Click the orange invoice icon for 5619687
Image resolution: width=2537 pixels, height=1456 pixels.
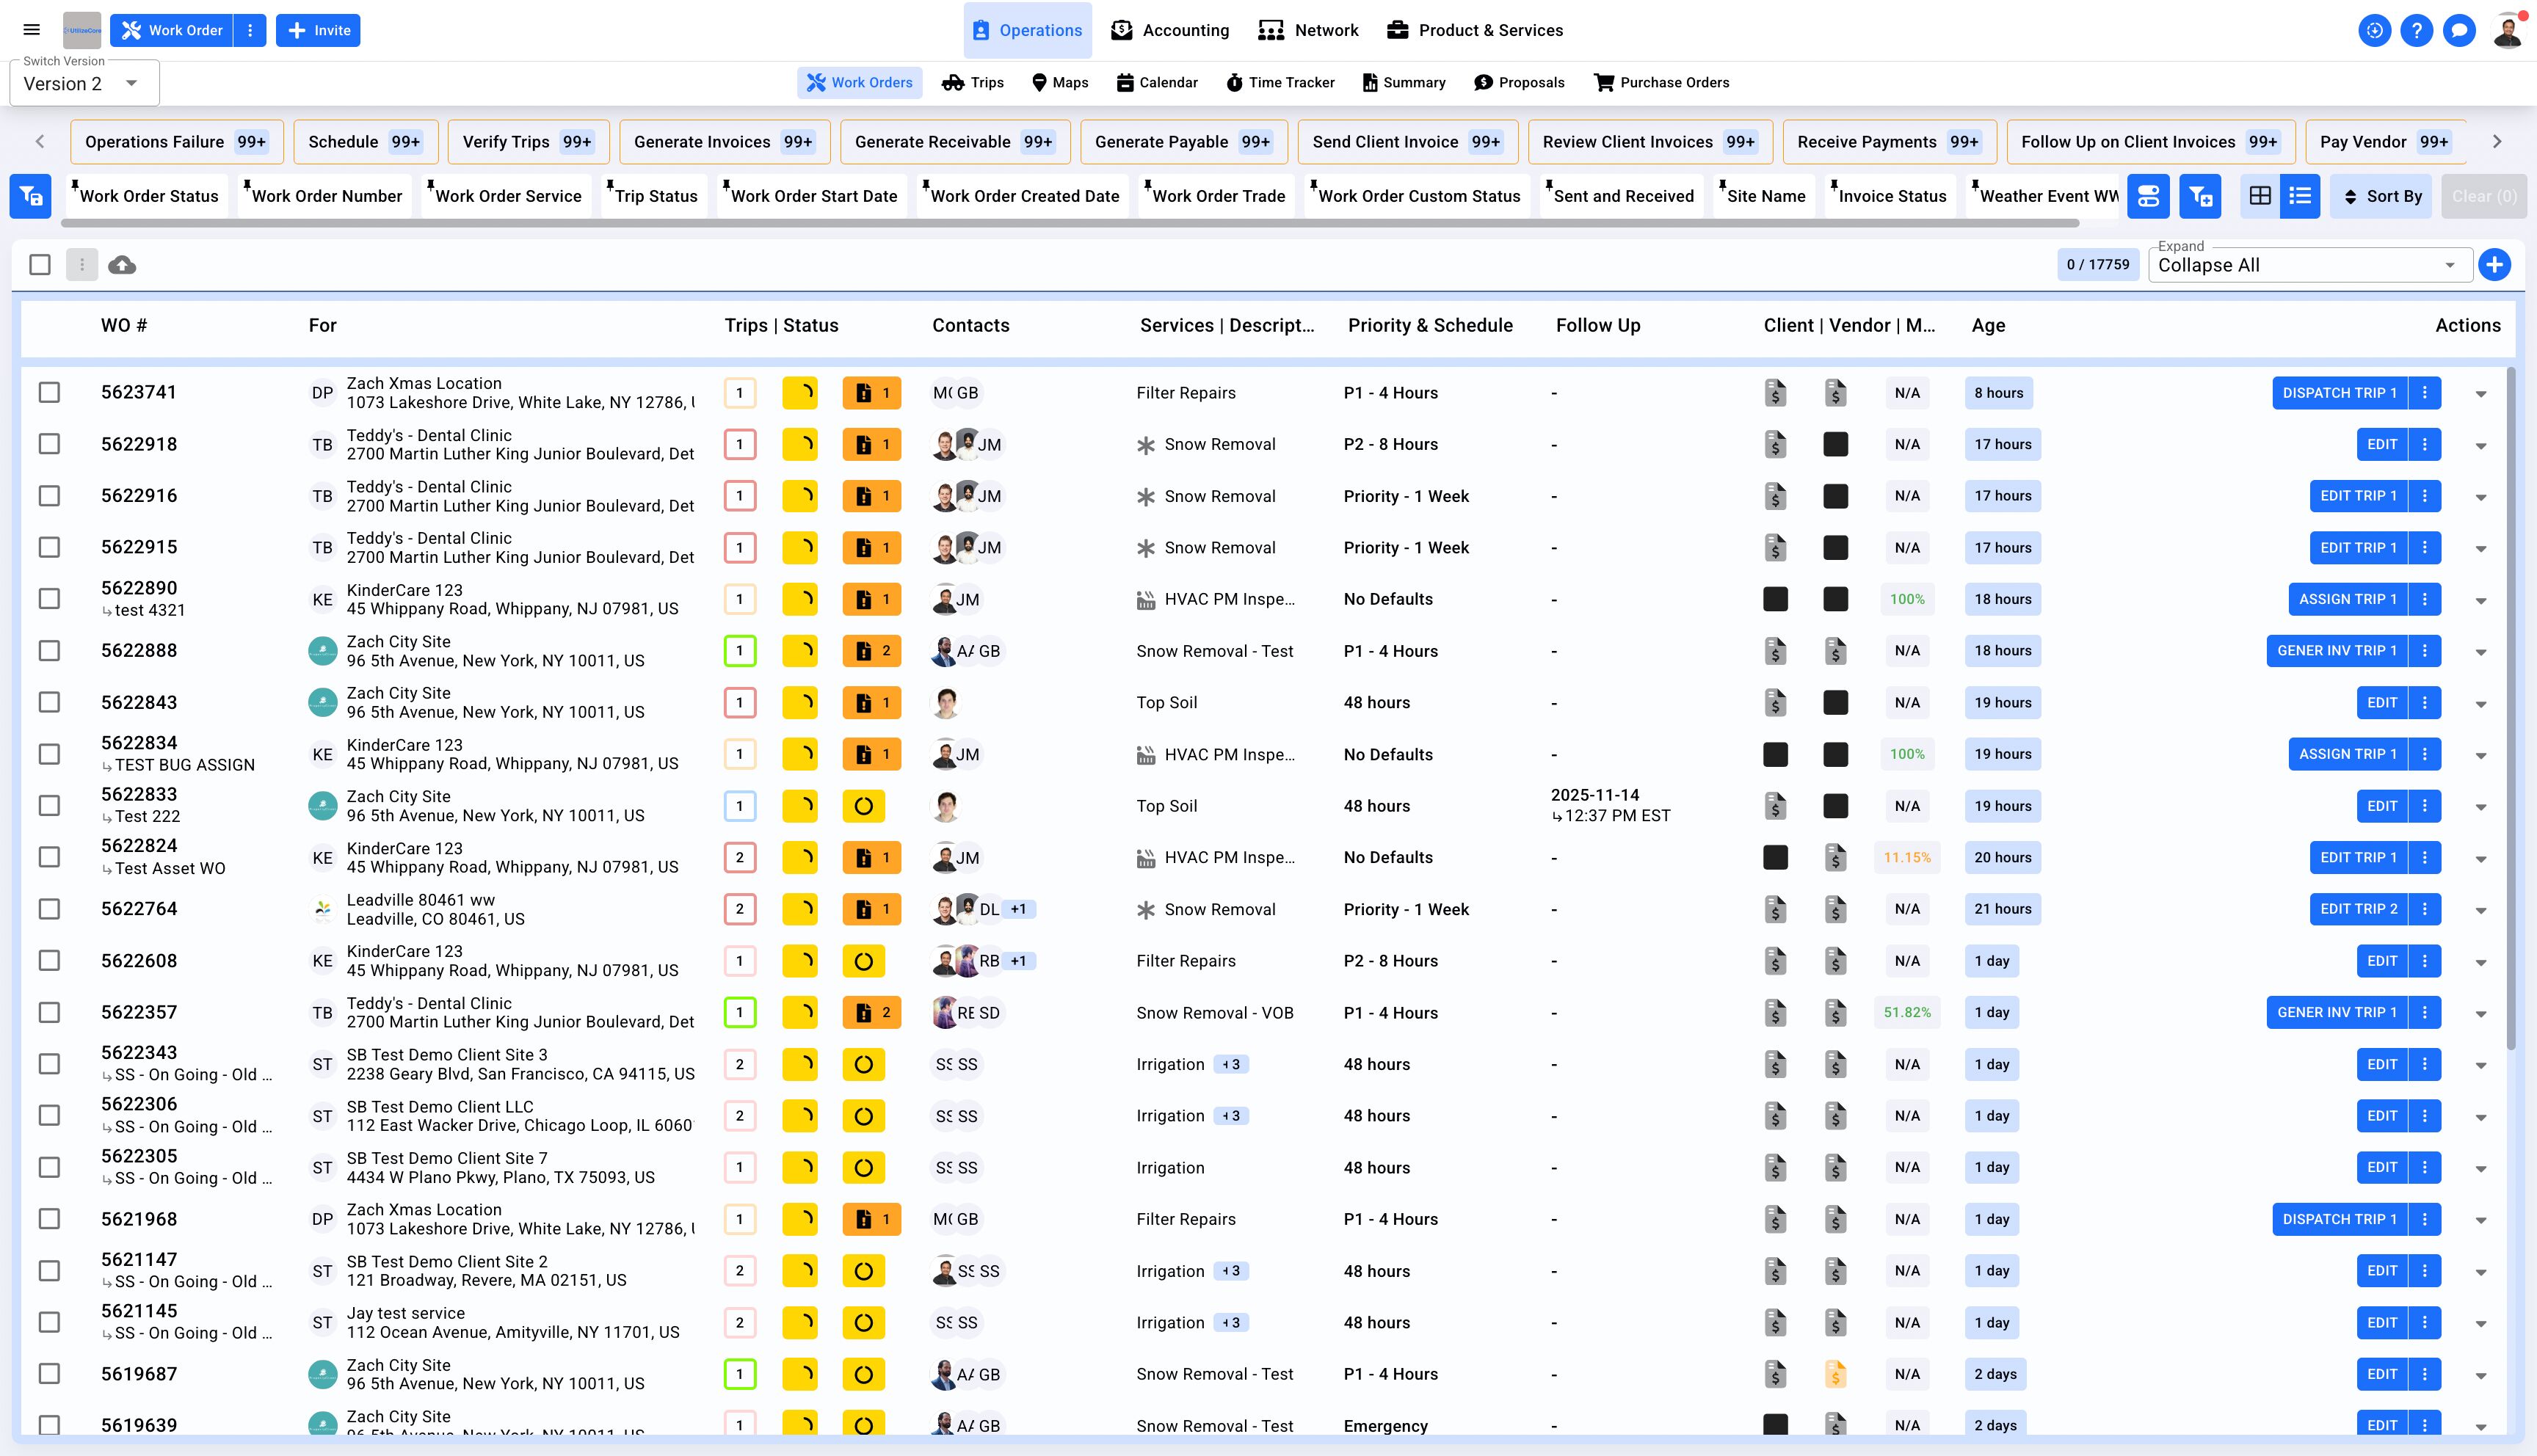pyautogui.click(x=1835, y=1374)
